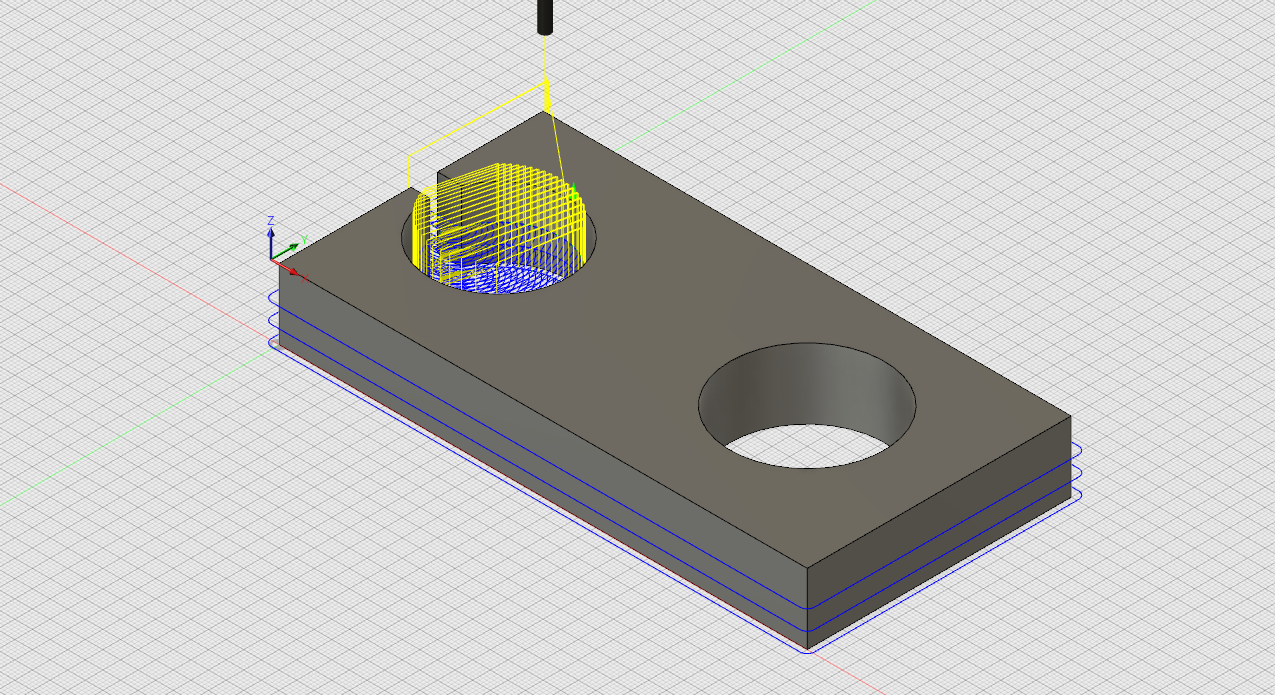Click the white opening at the right hole's bottom
This screenshot has width=1275, height=695.
click(806, 445)
